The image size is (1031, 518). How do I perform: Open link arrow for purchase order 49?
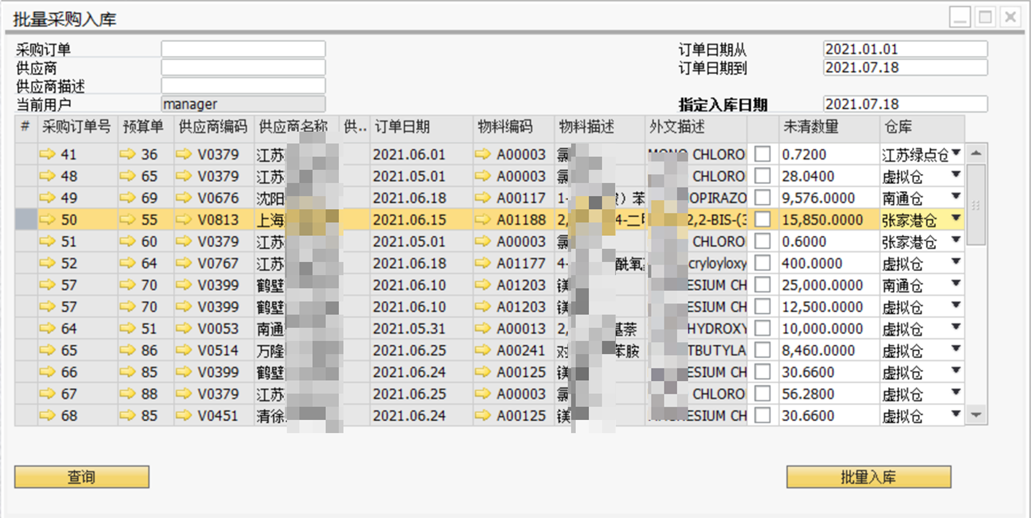pyautogui.click(x=47, y=198)
